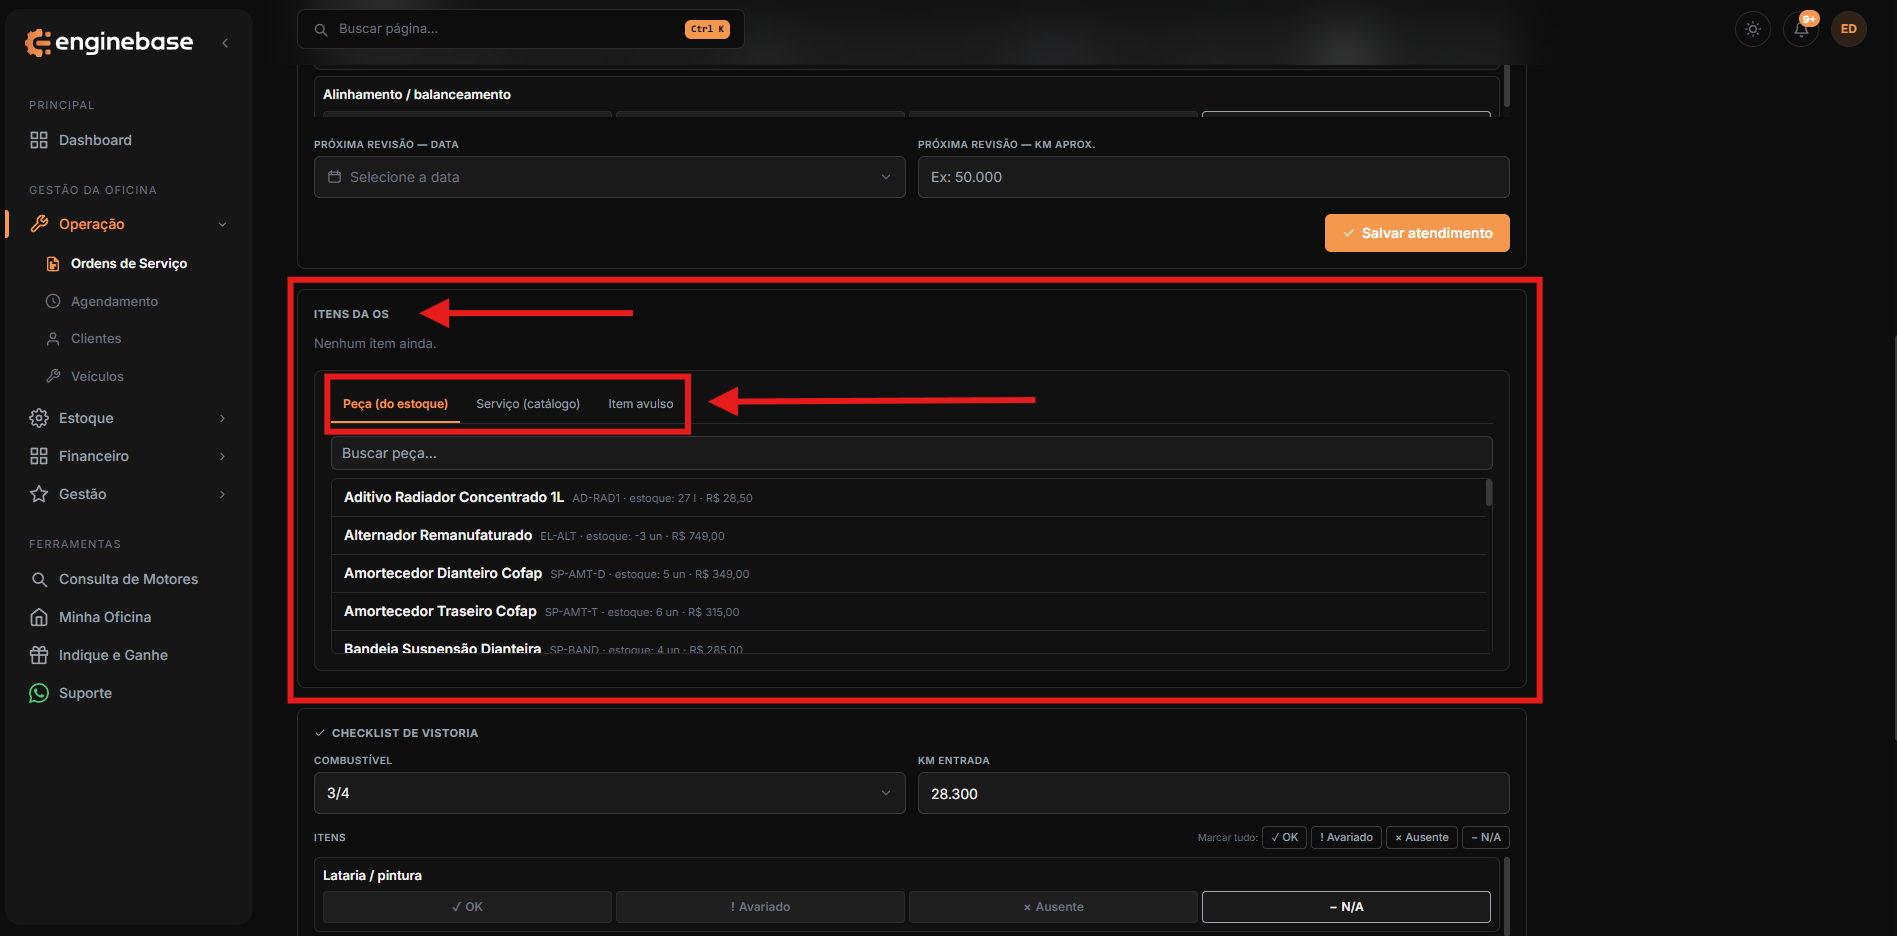Select the Peça (do estoque) tab
This screenshot has width=1897, height=936.
point(395,404)
